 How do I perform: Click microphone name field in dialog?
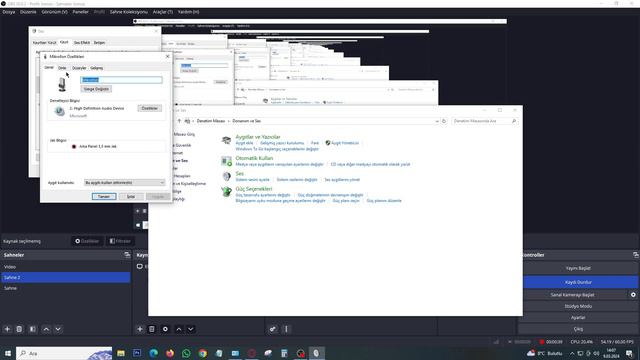(x=121, y=80)
